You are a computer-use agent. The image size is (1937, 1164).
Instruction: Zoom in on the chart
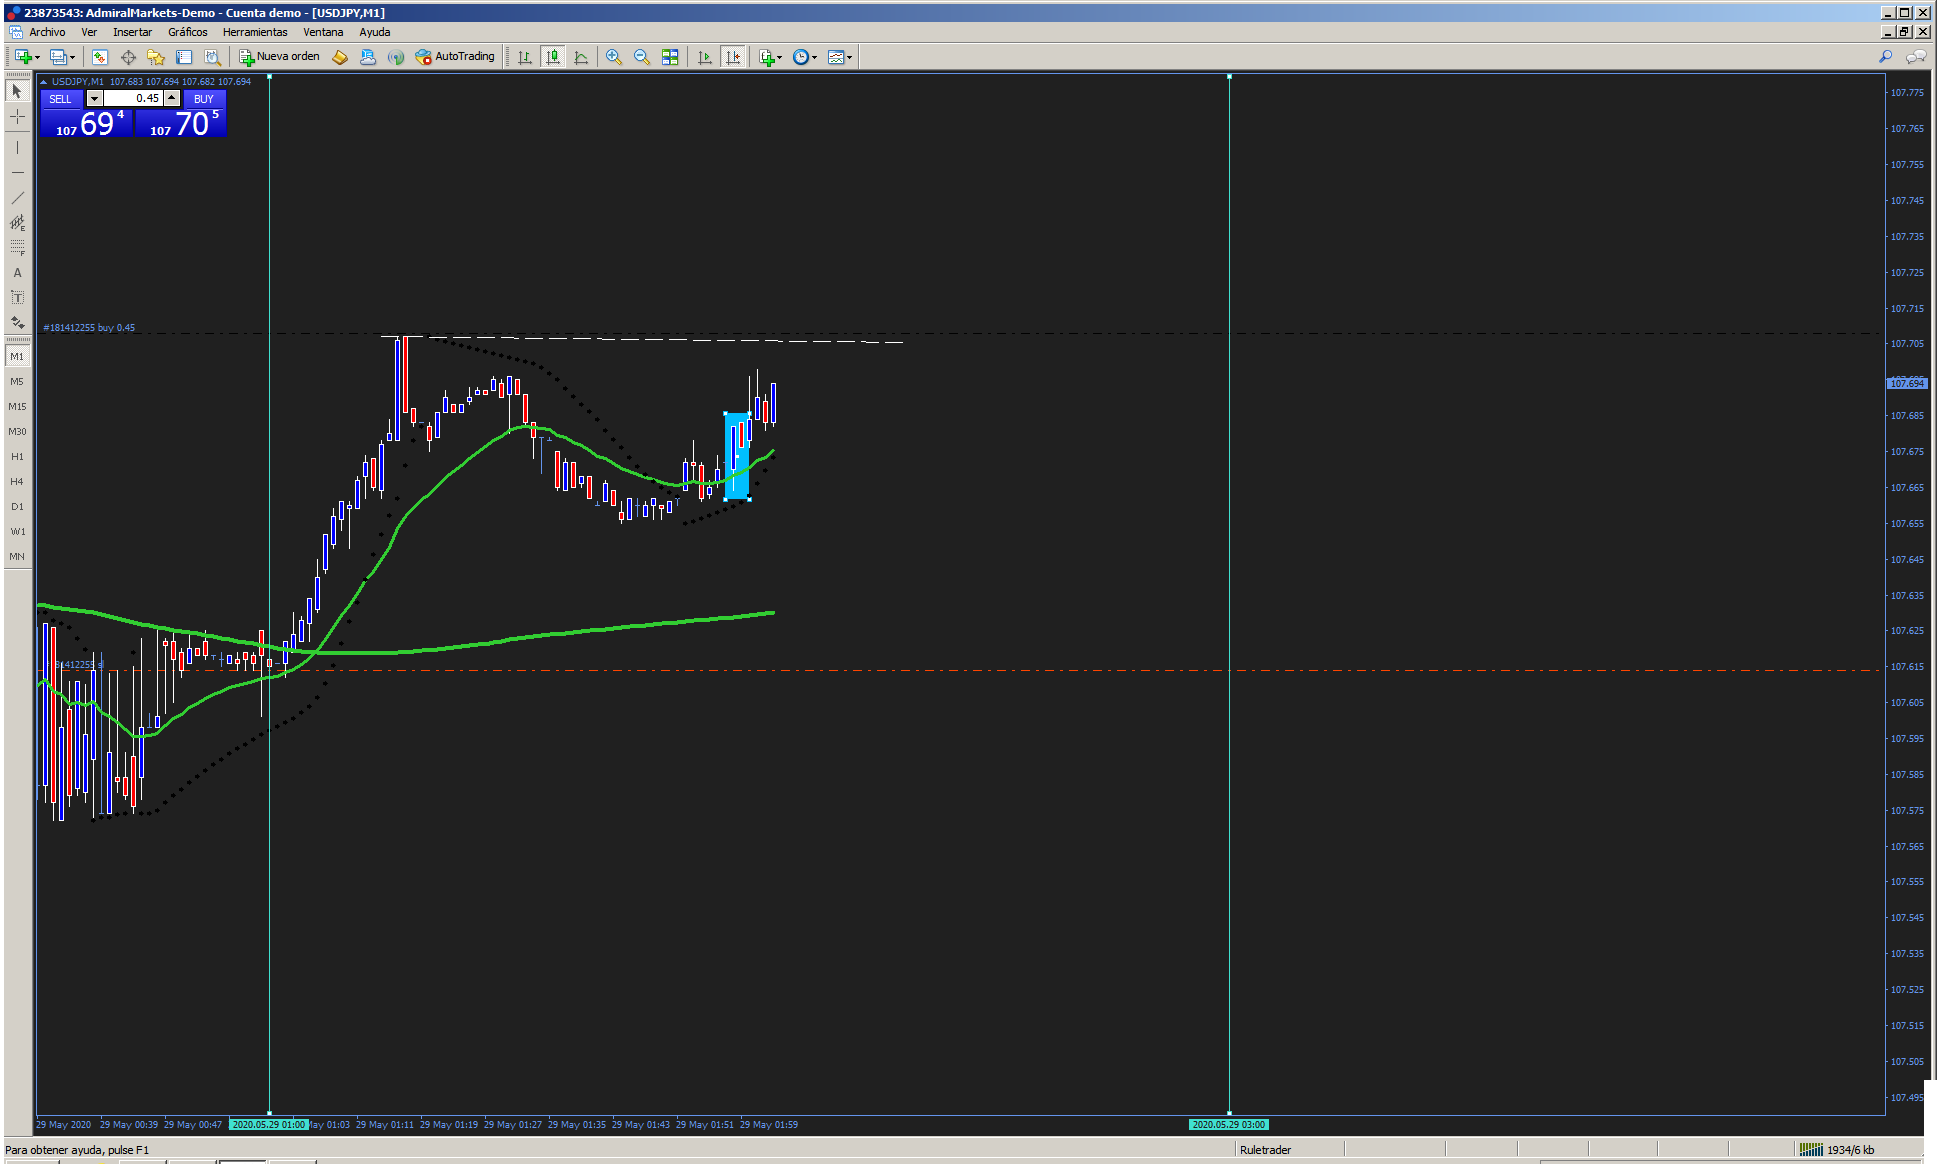pyautogui.click(x=613, y=57)
